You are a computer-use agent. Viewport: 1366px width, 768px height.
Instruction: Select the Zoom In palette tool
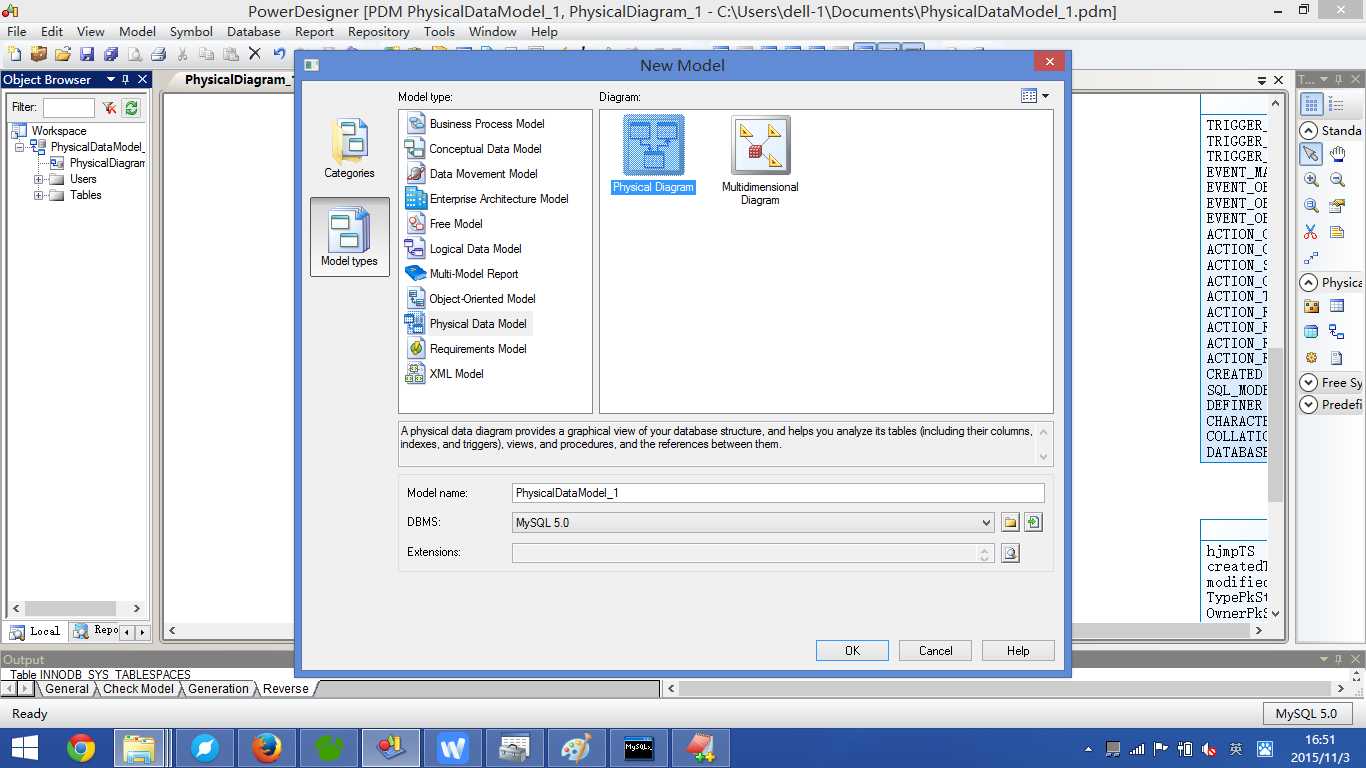pyautogui.click(x=1311, y=180)
